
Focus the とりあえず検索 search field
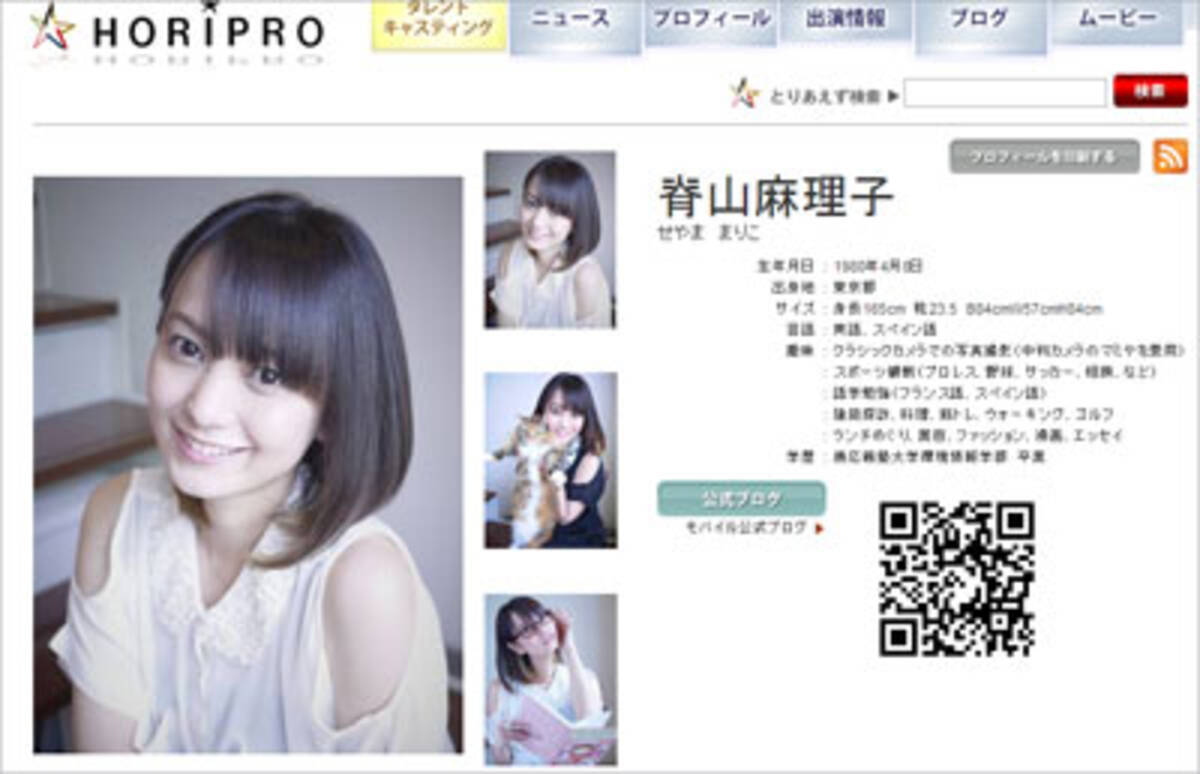point(1005,93)
